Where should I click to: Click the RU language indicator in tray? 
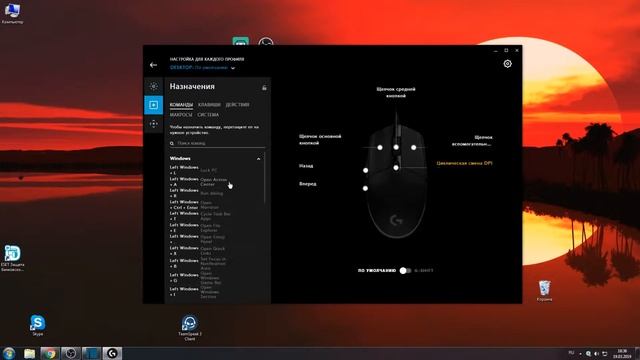(x=571, y=353)
